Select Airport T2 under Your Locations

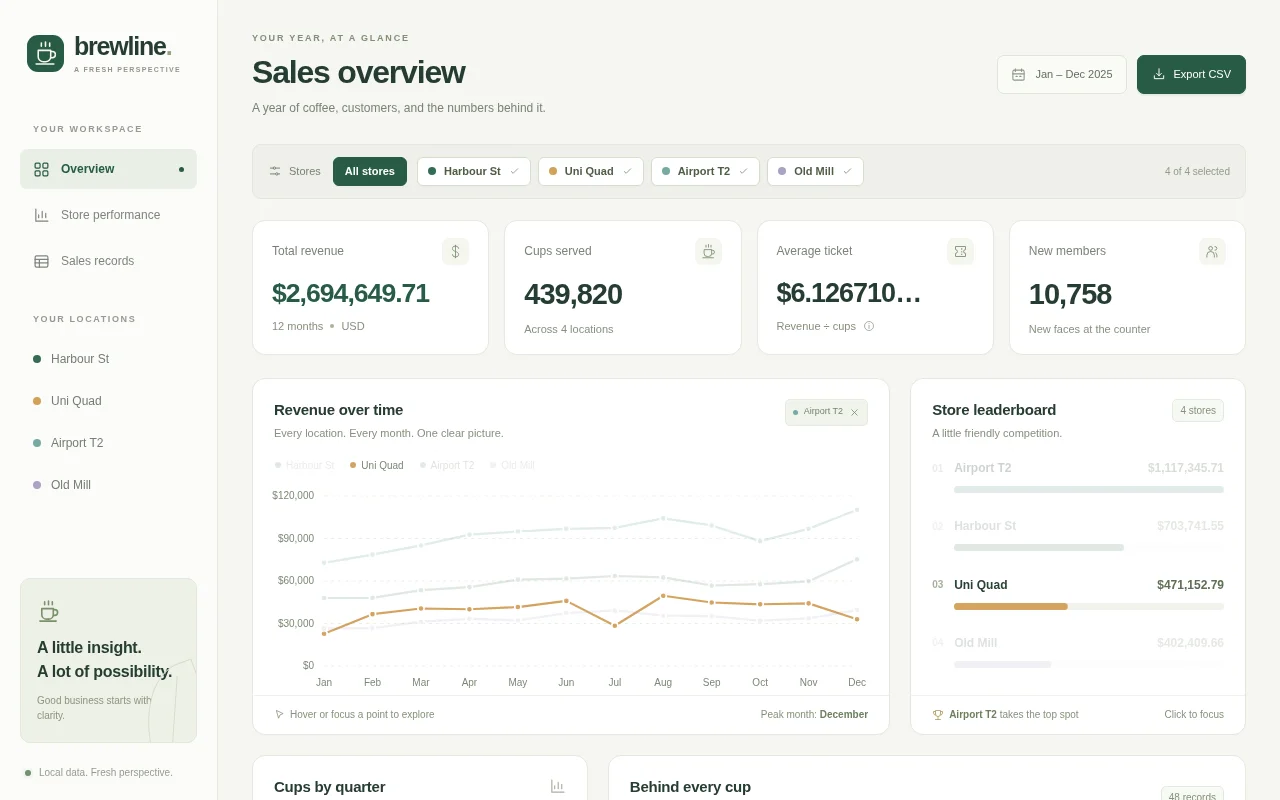pyautogui.click(x=108, y=443)
